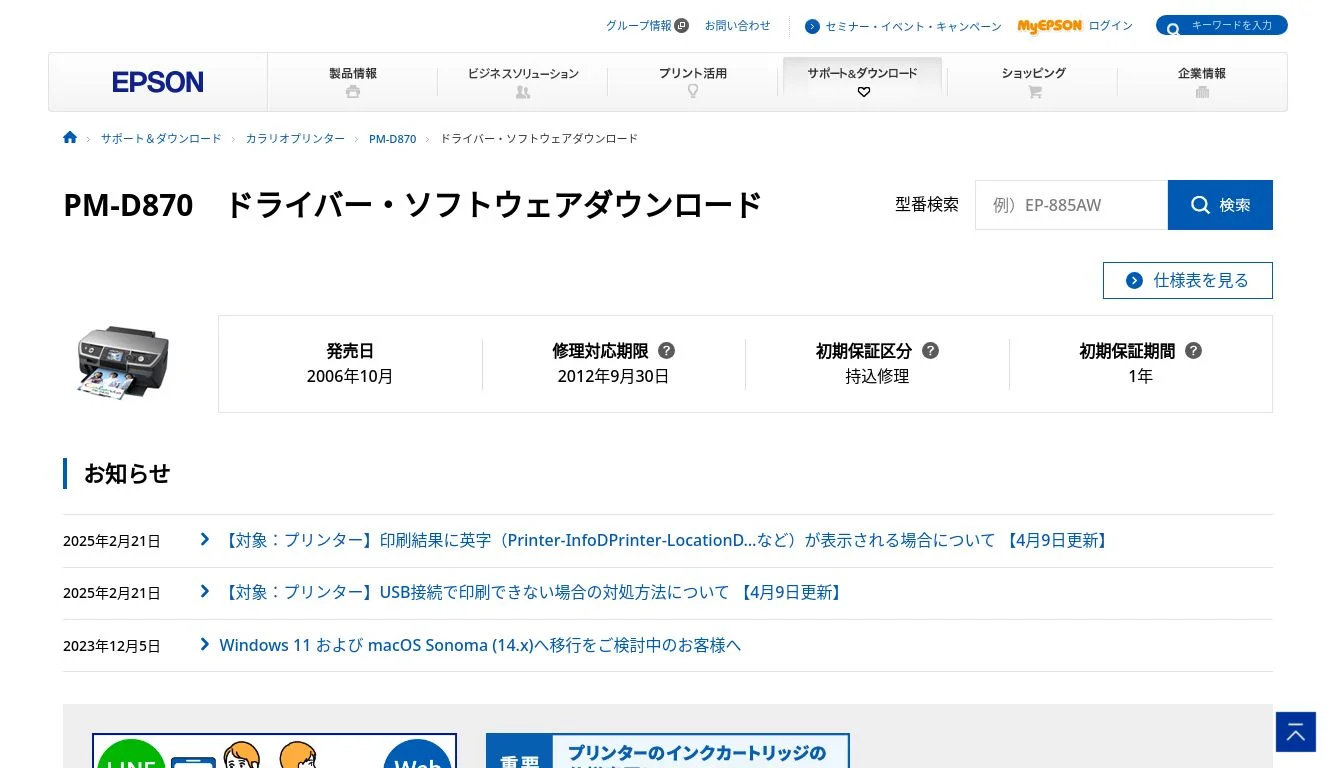Click サポート&ダウンロード breadcrumb link
This screenshot has width=1336, height=768.
(161, 139)
